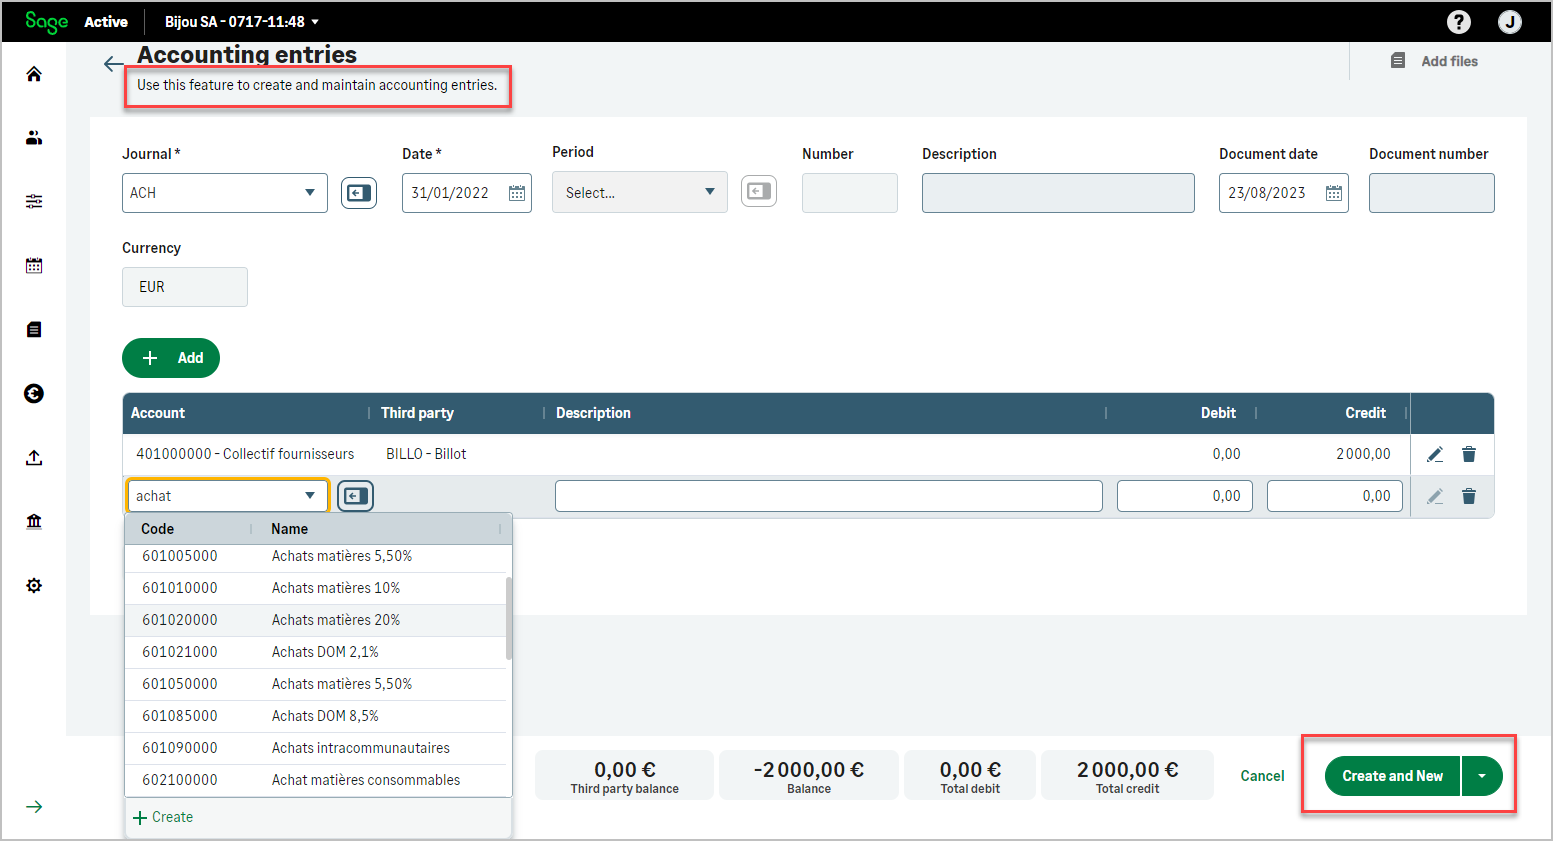The image size is (1553, 841).
Task: Sort by Debit column header
Action: [x=1218, y=413]
